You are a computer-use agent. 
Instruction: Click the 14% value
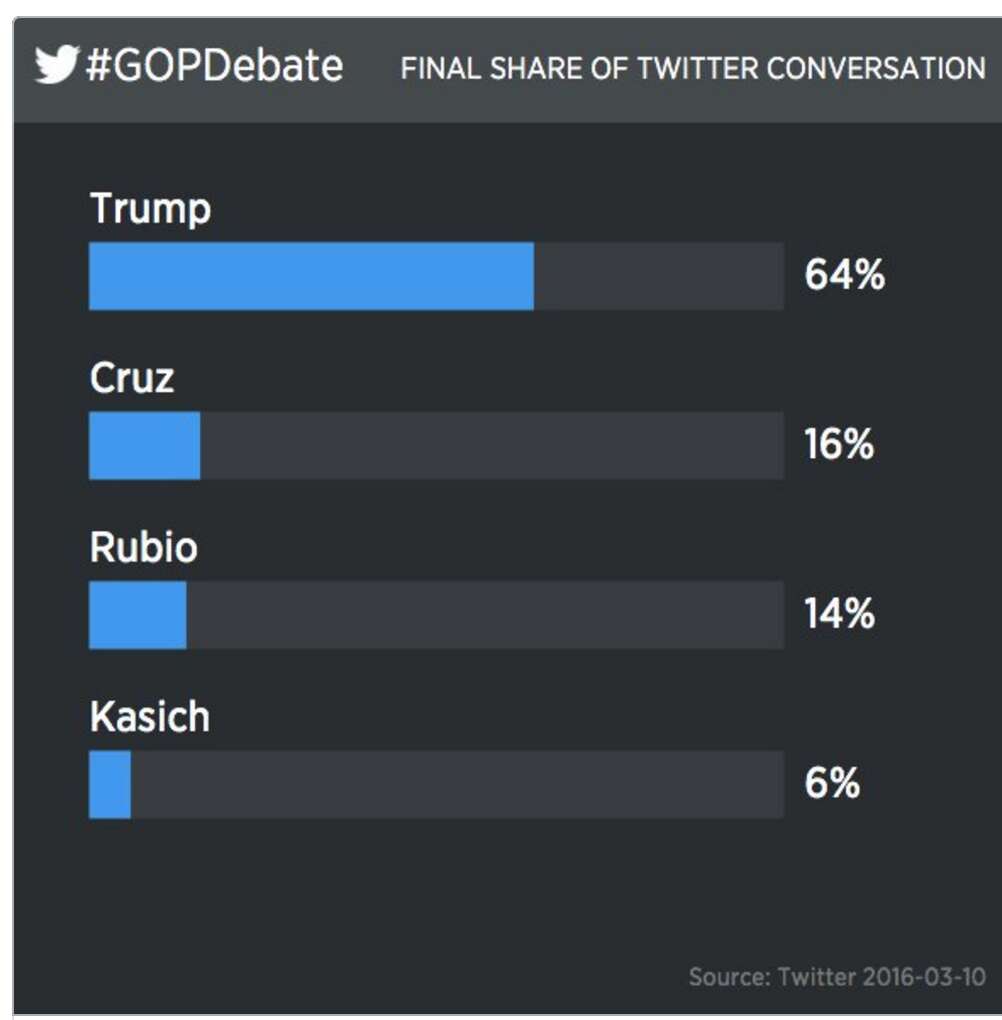(839, 615)
